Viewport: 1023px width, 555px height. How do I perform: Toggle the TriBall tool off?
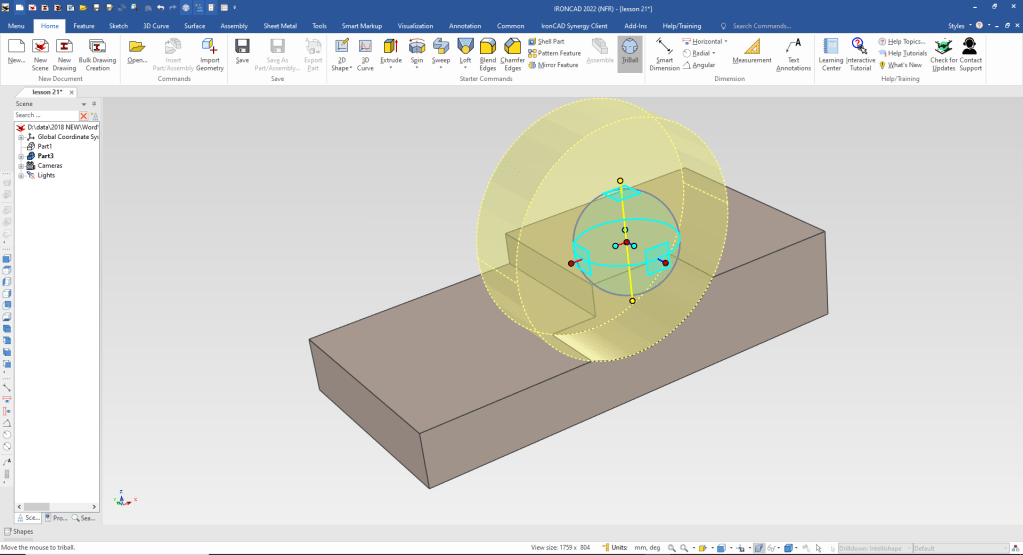pos(629,51)
